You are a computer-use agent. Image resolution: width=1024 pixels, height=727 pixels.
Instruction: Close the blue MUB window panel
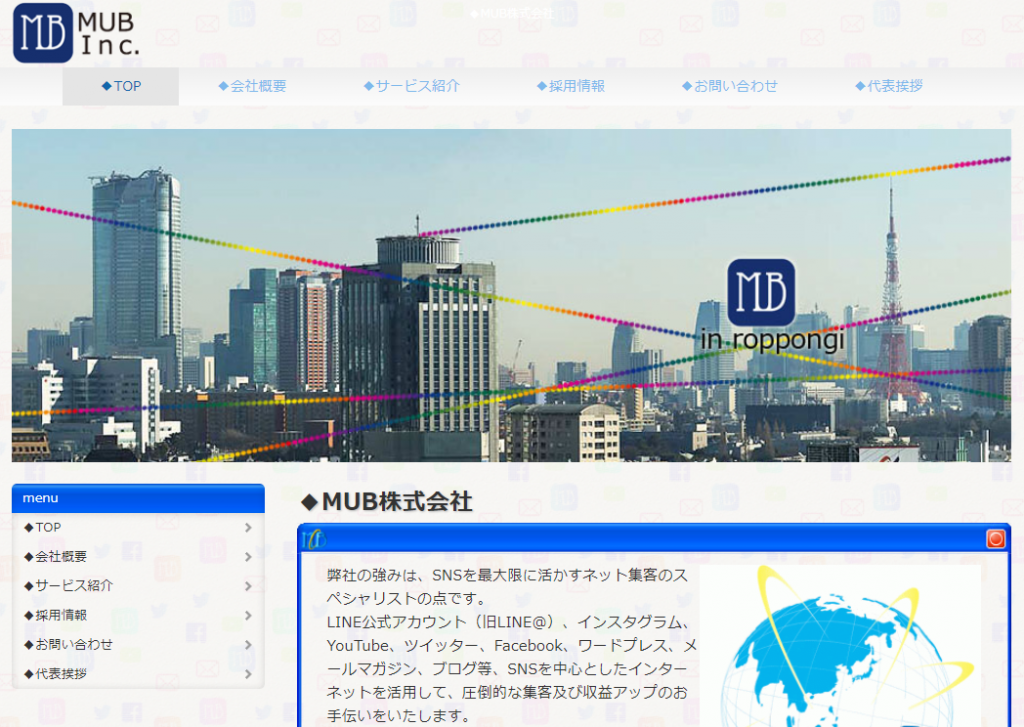click(995, 539)
